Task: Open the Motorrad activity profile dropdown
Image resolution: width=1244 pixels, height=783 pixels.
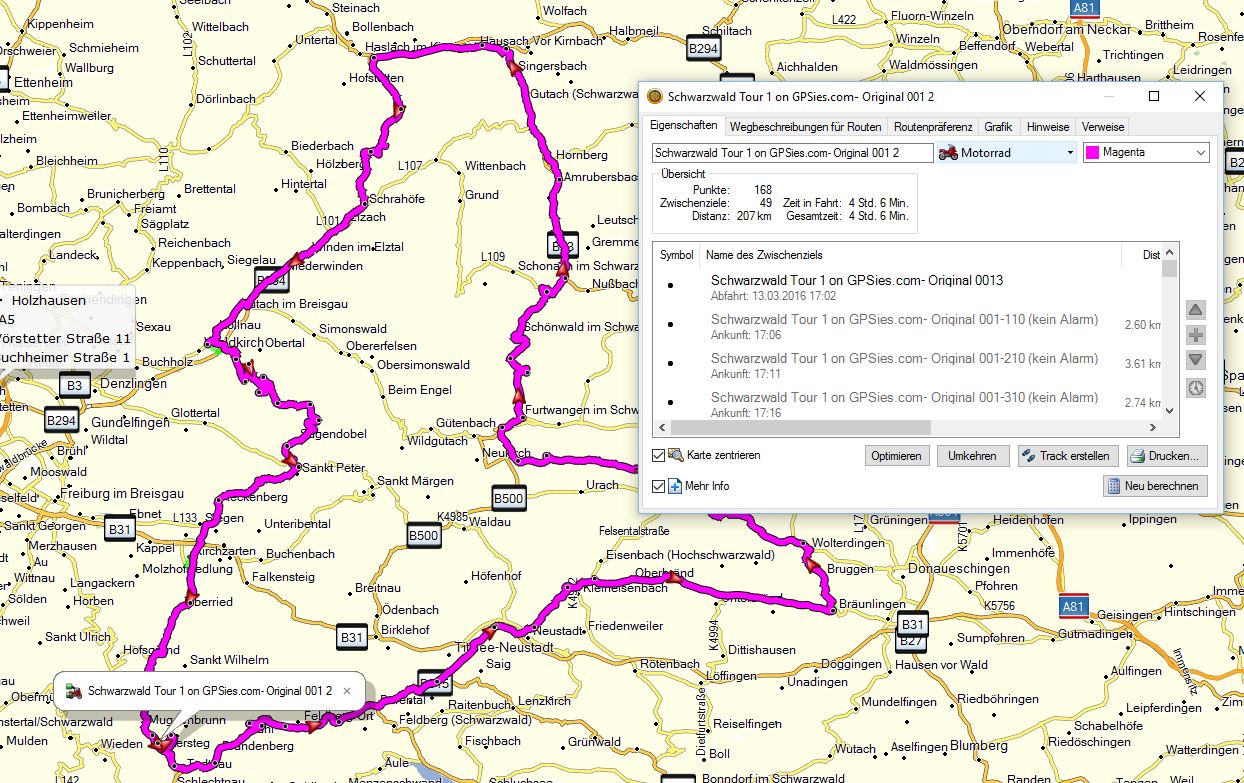Action: 1006,153
